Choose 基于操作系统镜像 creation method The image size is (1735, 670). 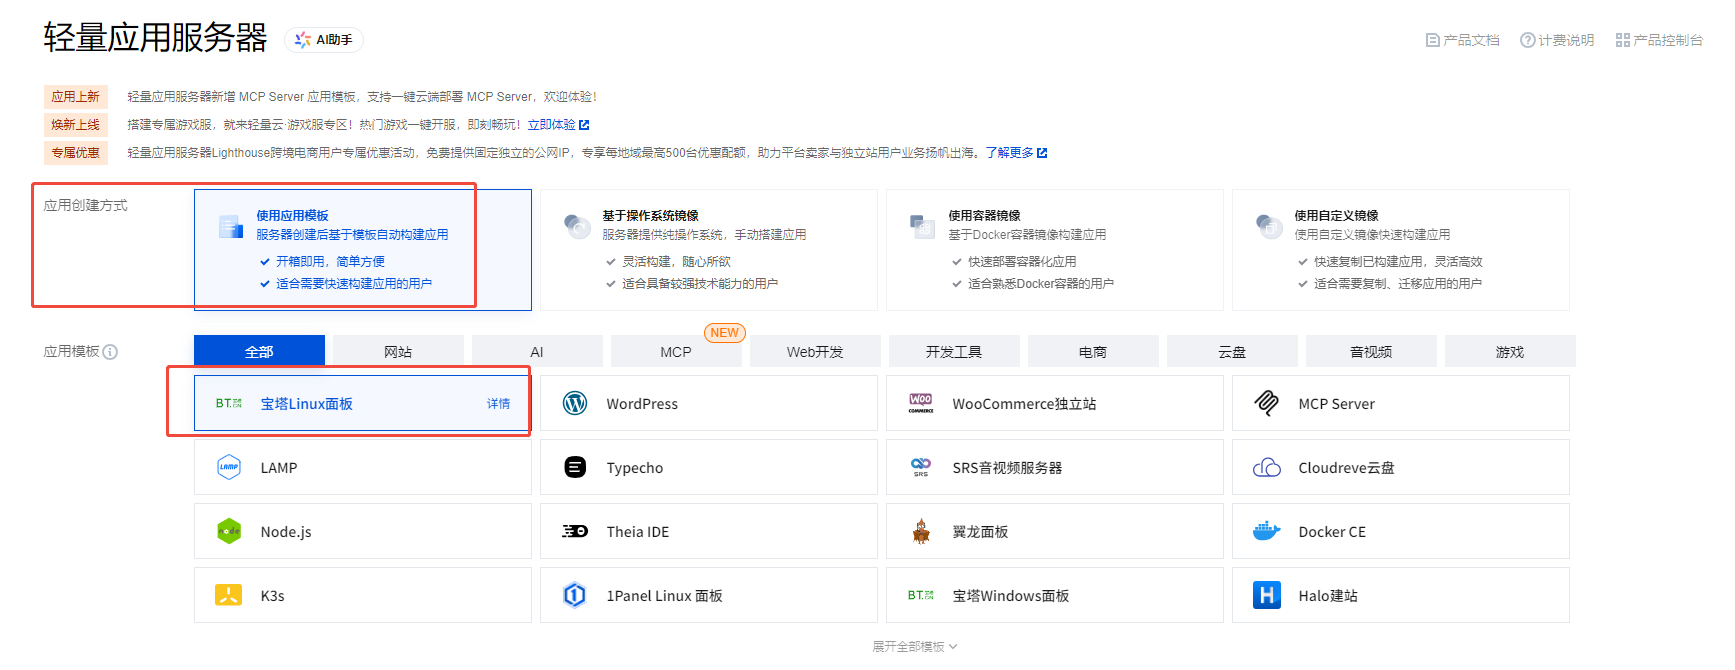[x=709, y=250]
